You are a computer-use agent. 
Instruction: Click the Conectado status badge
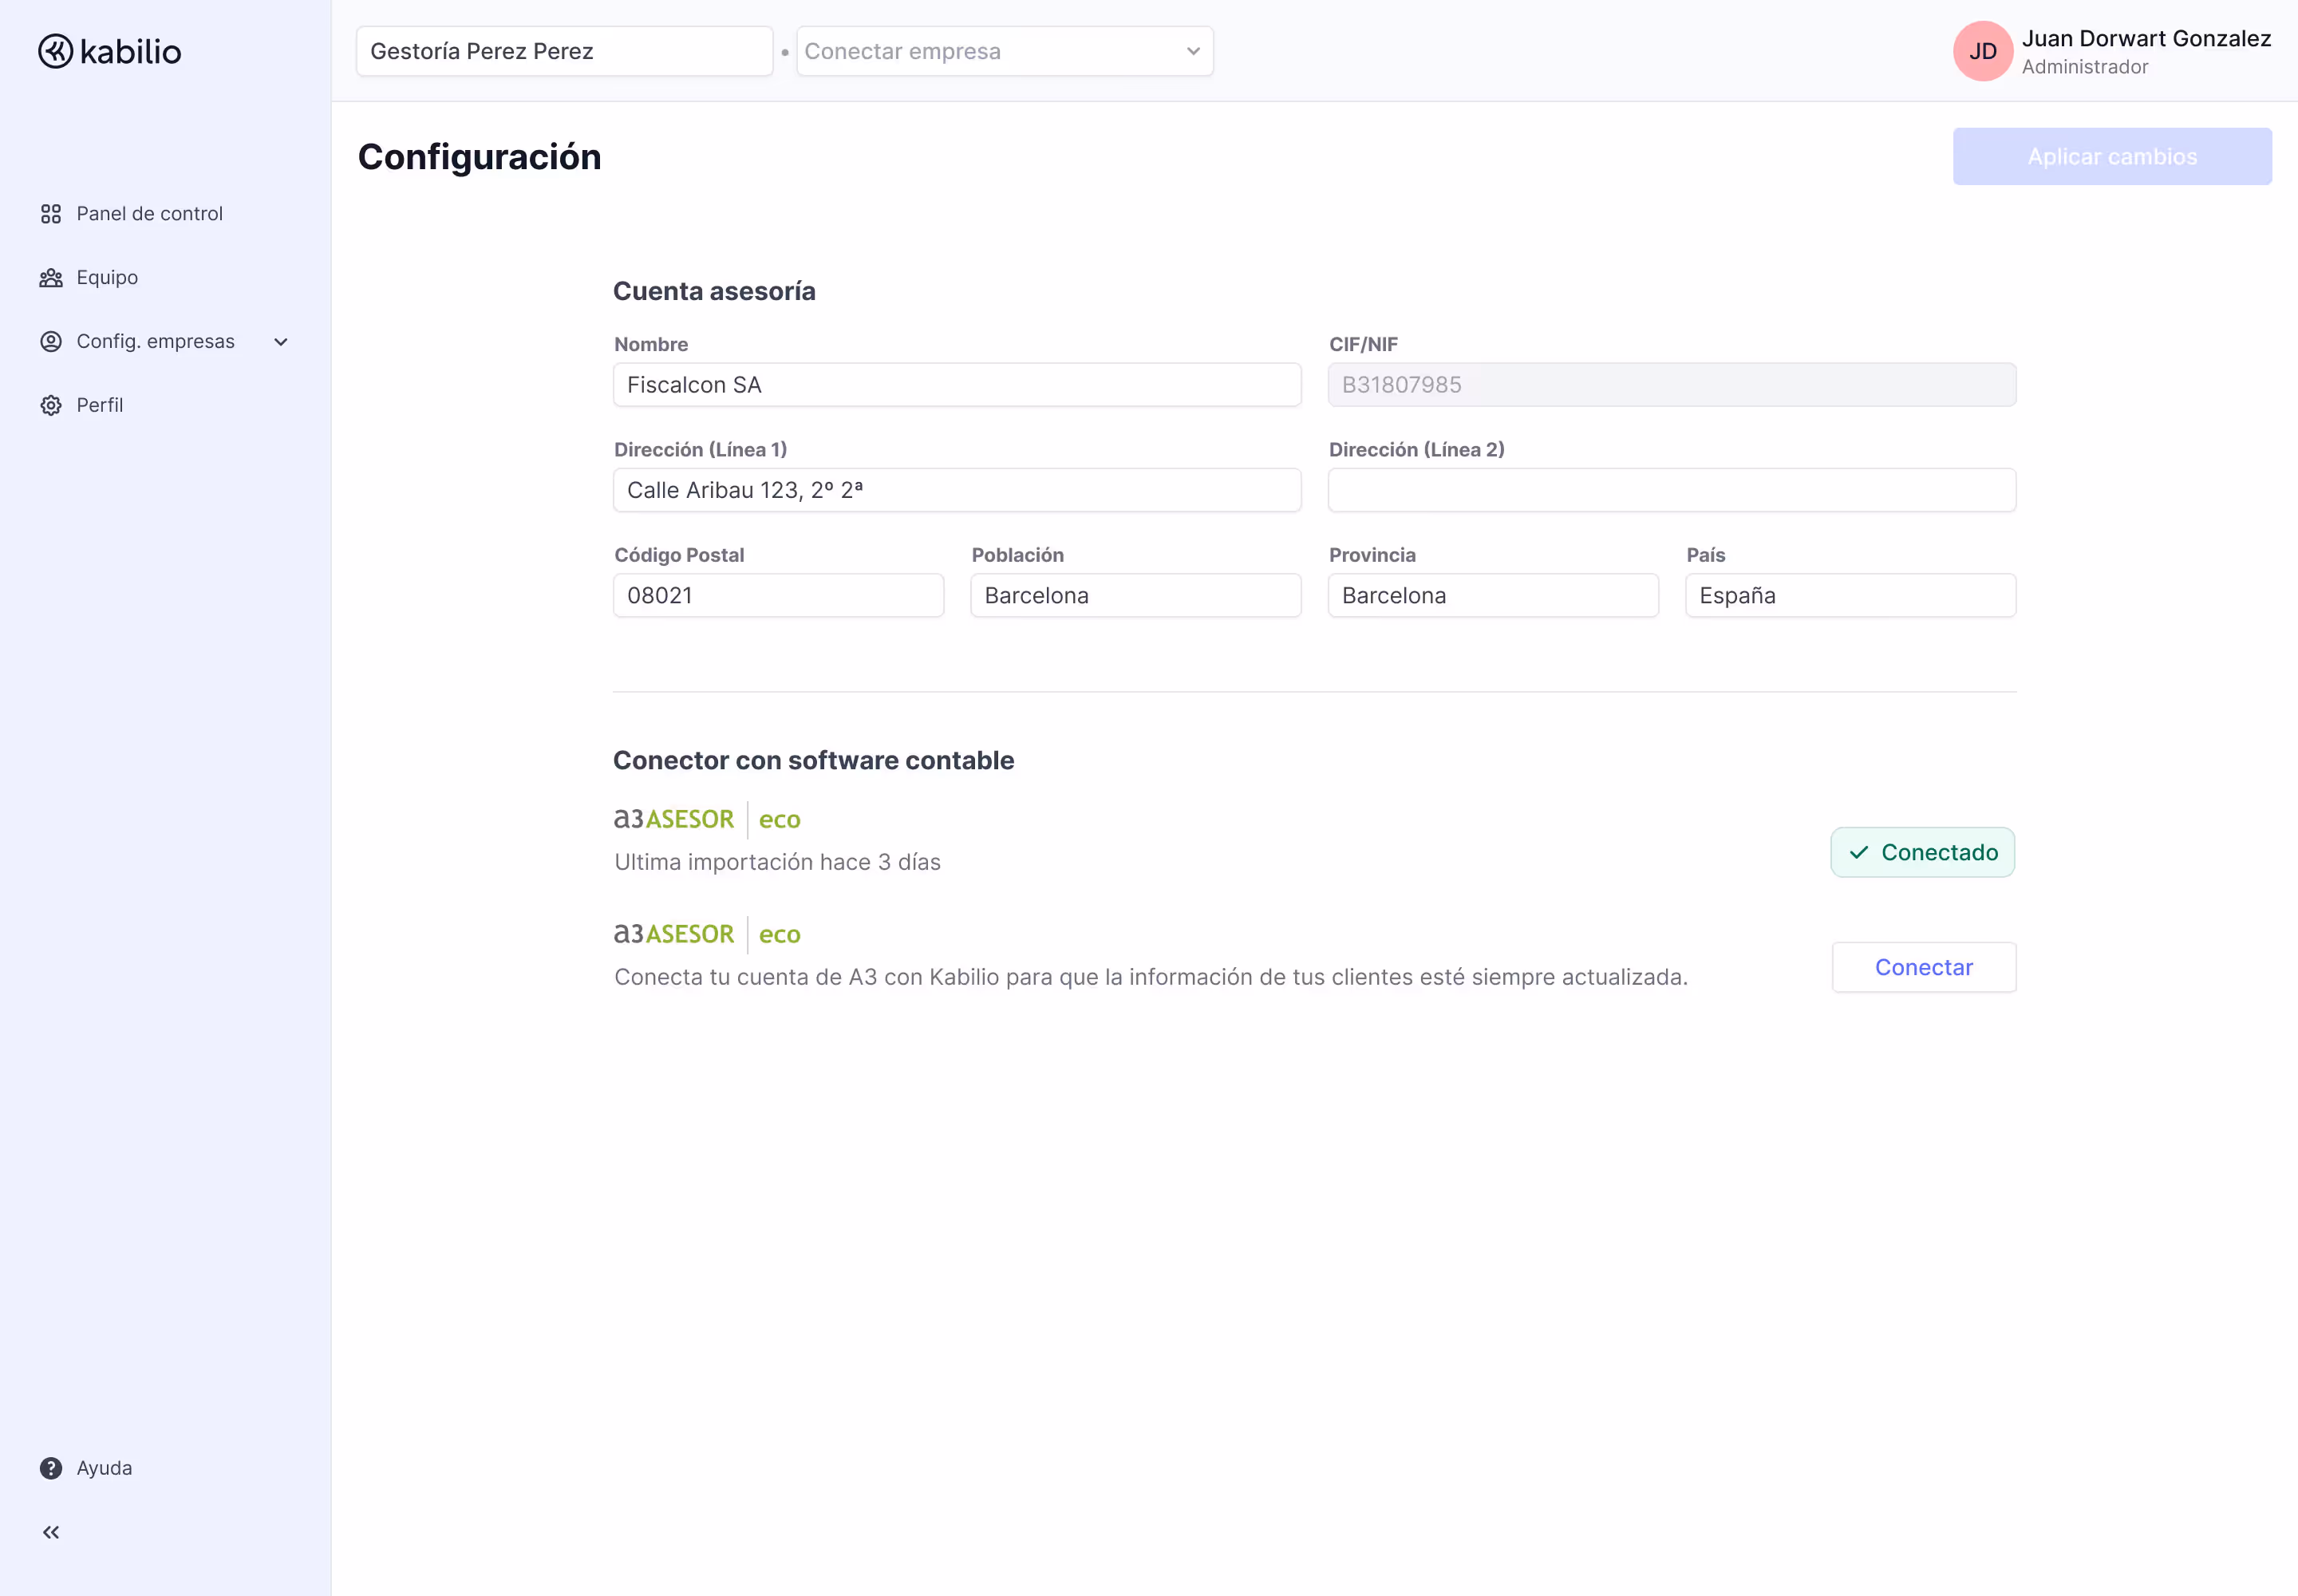pyautogui.click(x=1922, y=852)
